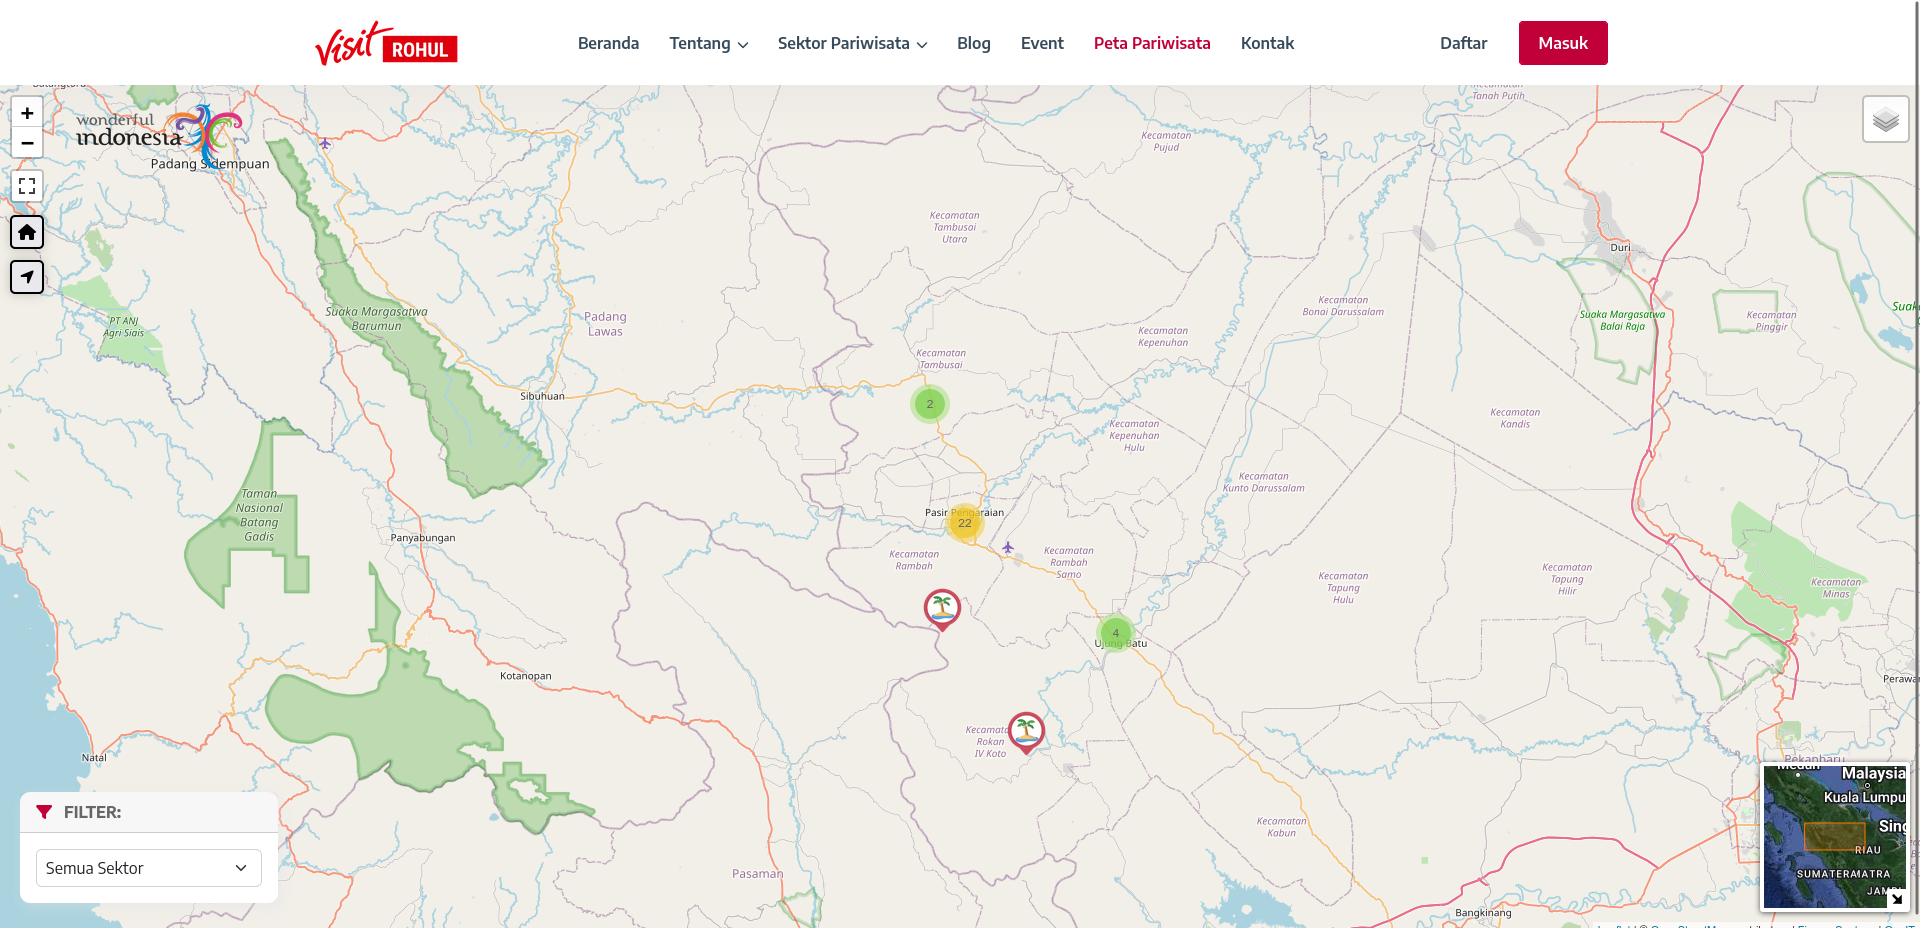Toggle fullscreen map view

[27, 186]
